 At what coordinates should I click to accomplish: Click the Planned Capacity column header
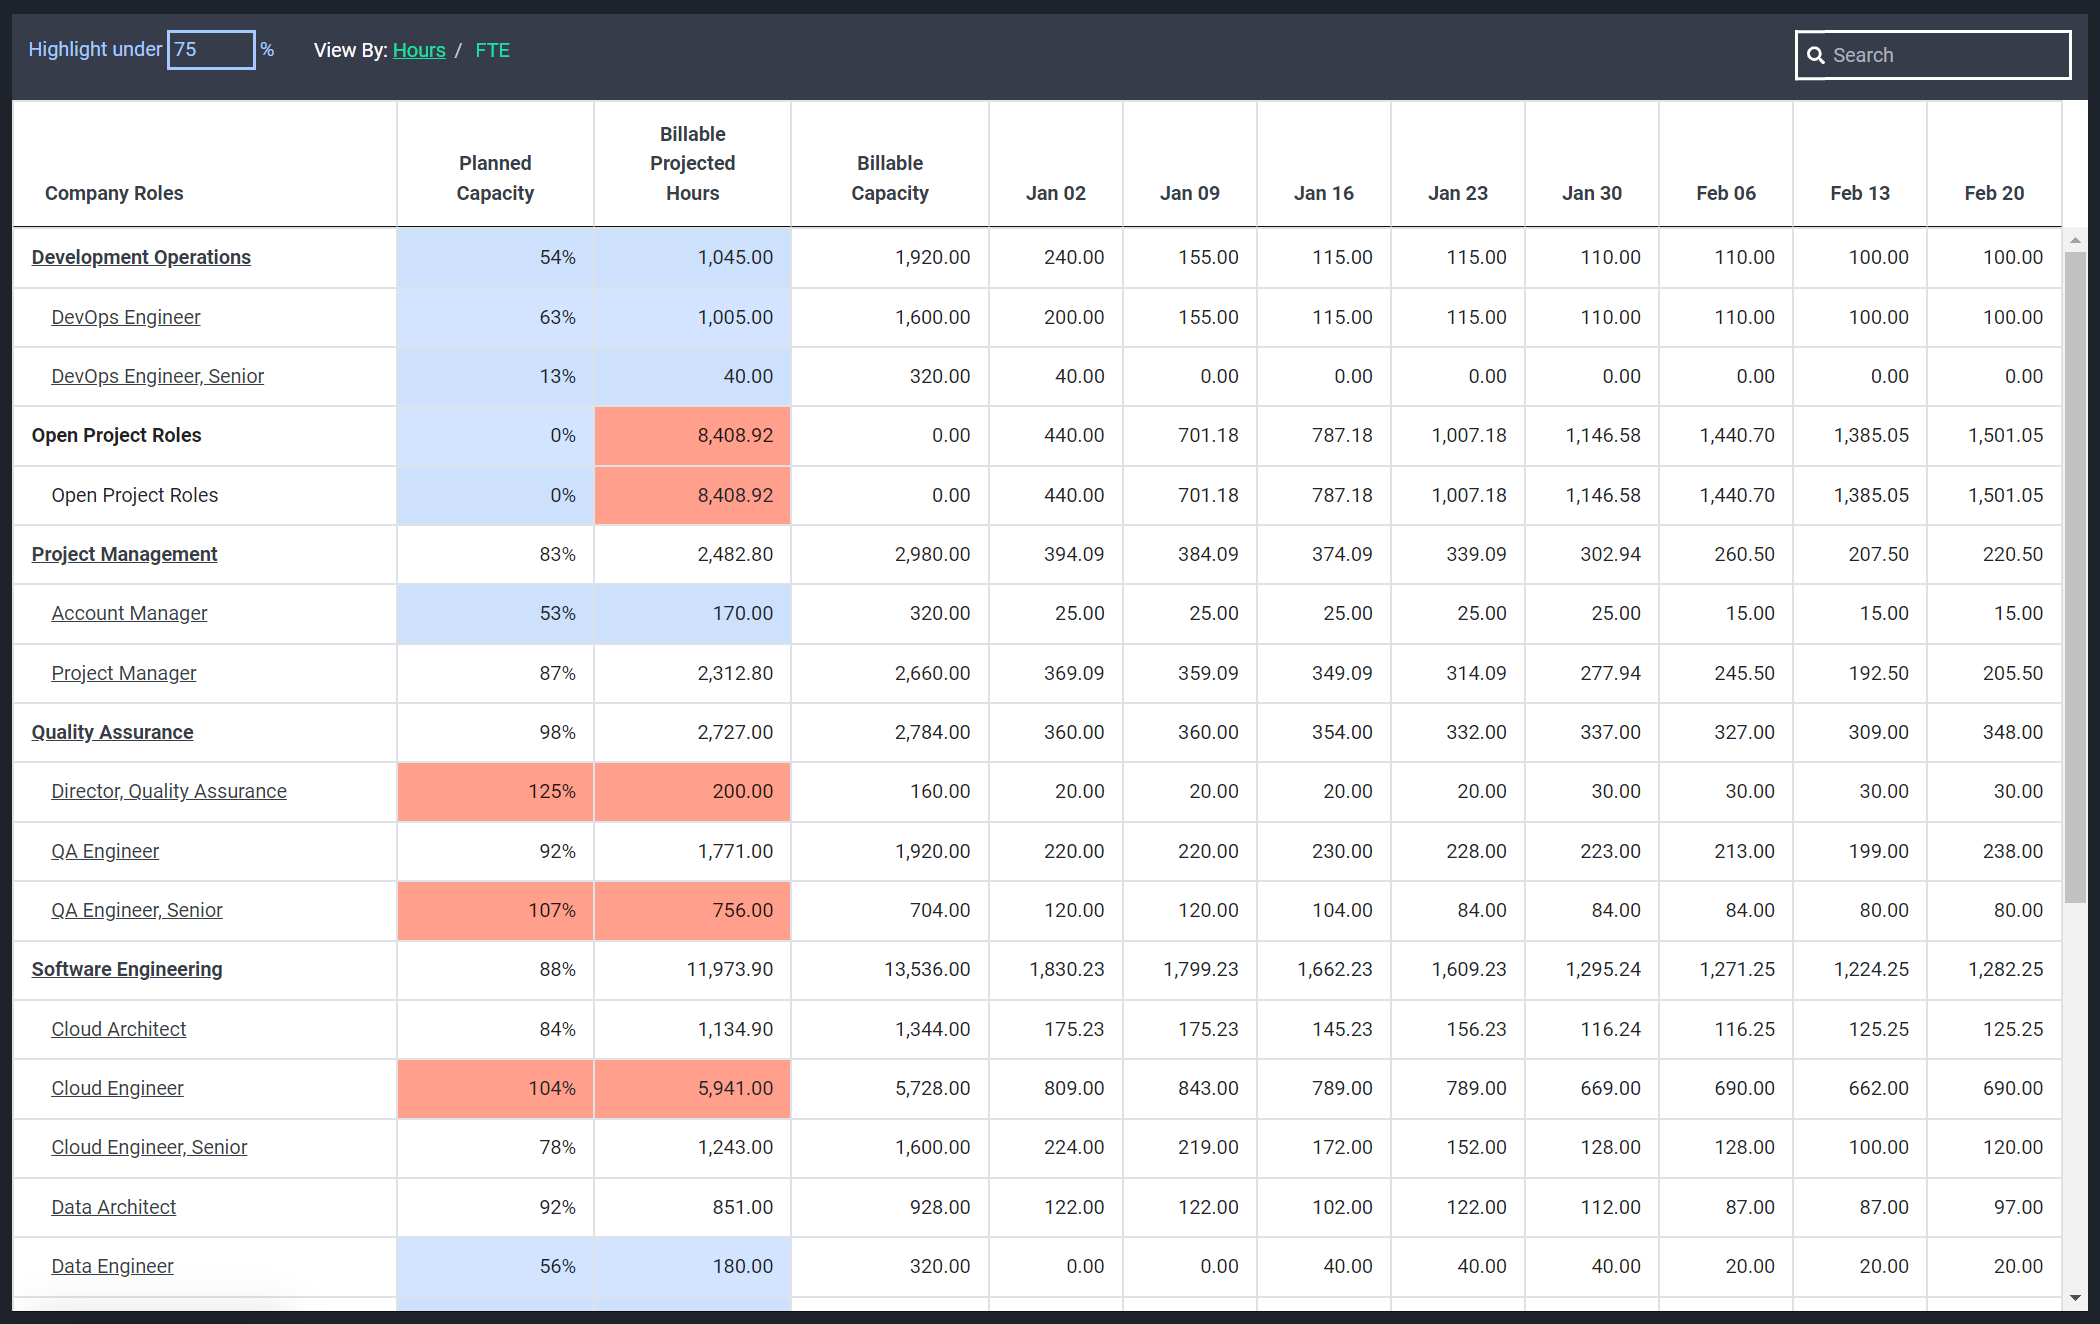[x=495, y=178]
